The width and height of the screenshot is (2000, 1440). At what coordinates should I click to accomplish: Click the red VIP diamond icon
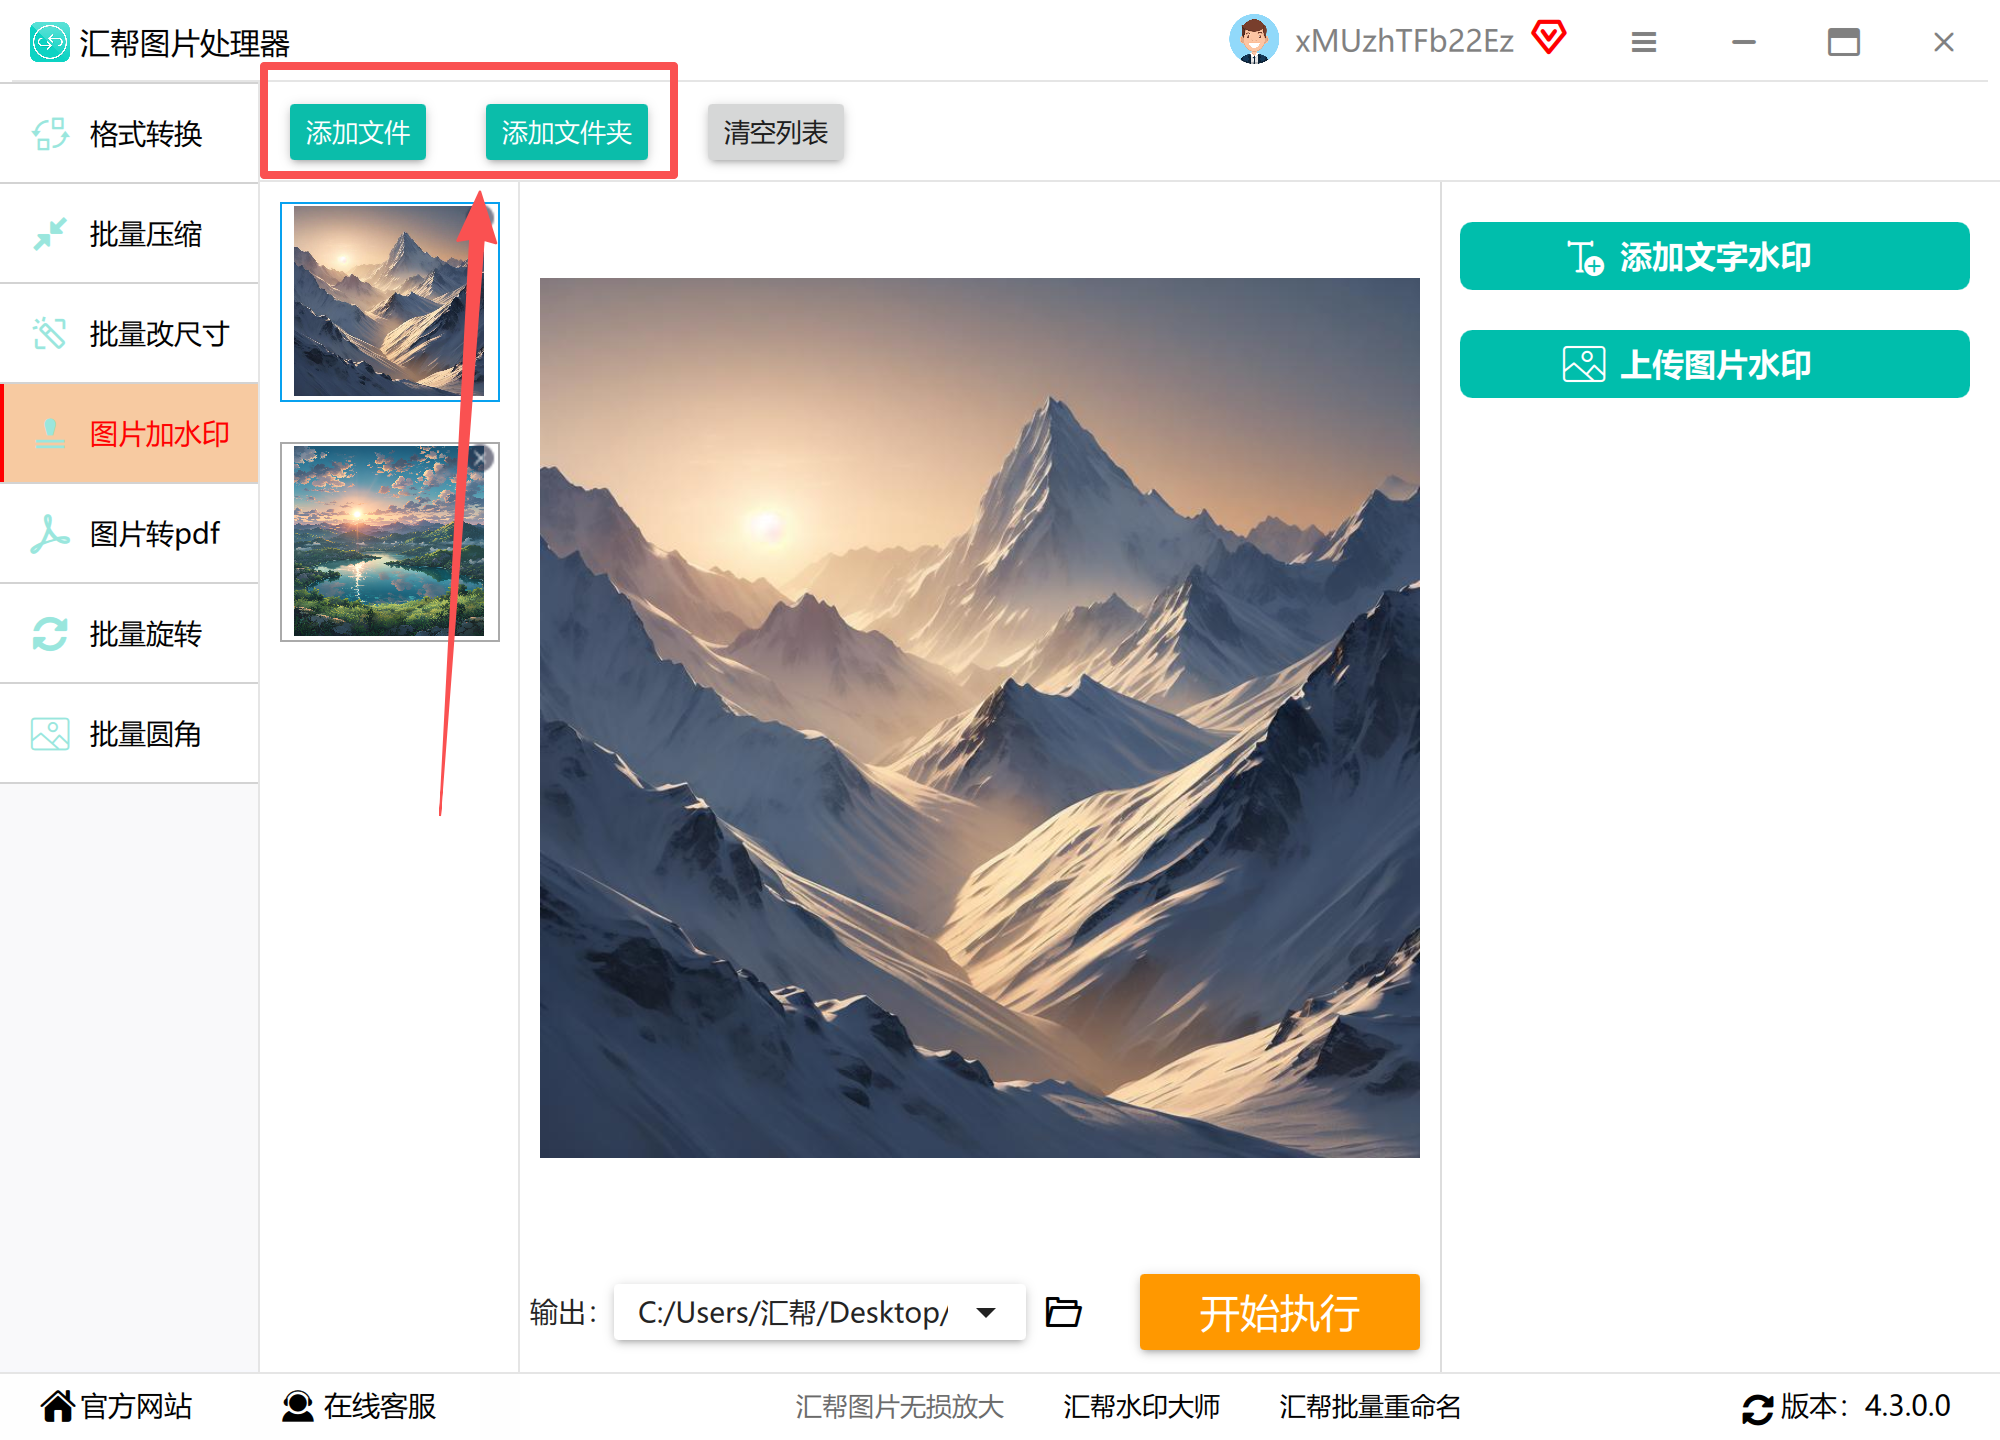1549,38
